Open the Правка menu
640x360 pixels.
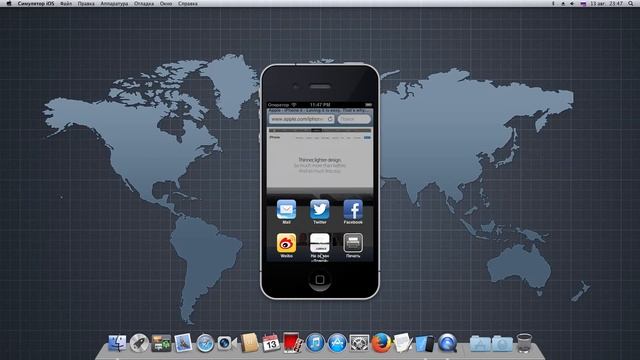(86, 3)
